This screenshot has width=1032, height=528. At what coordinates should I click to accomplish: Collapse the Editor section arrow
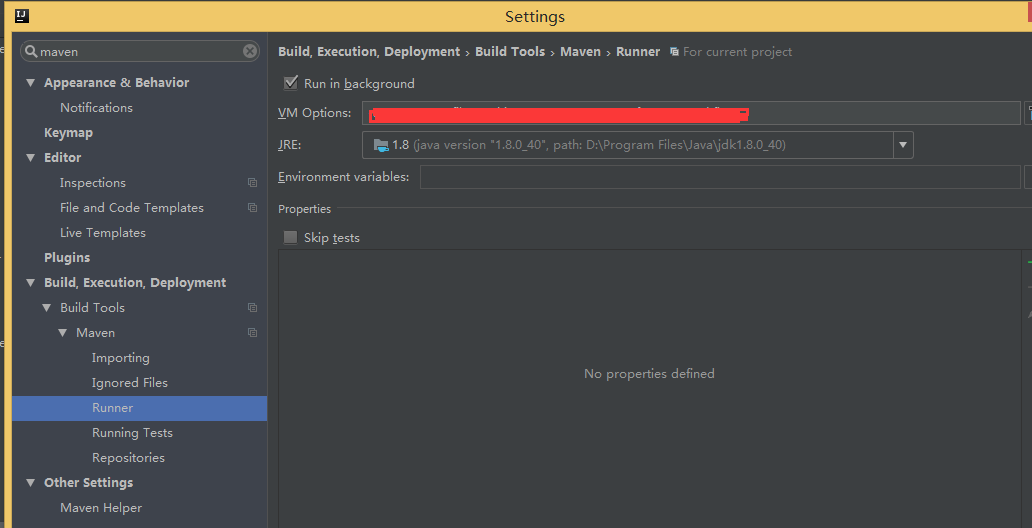[x=30, y=157]
